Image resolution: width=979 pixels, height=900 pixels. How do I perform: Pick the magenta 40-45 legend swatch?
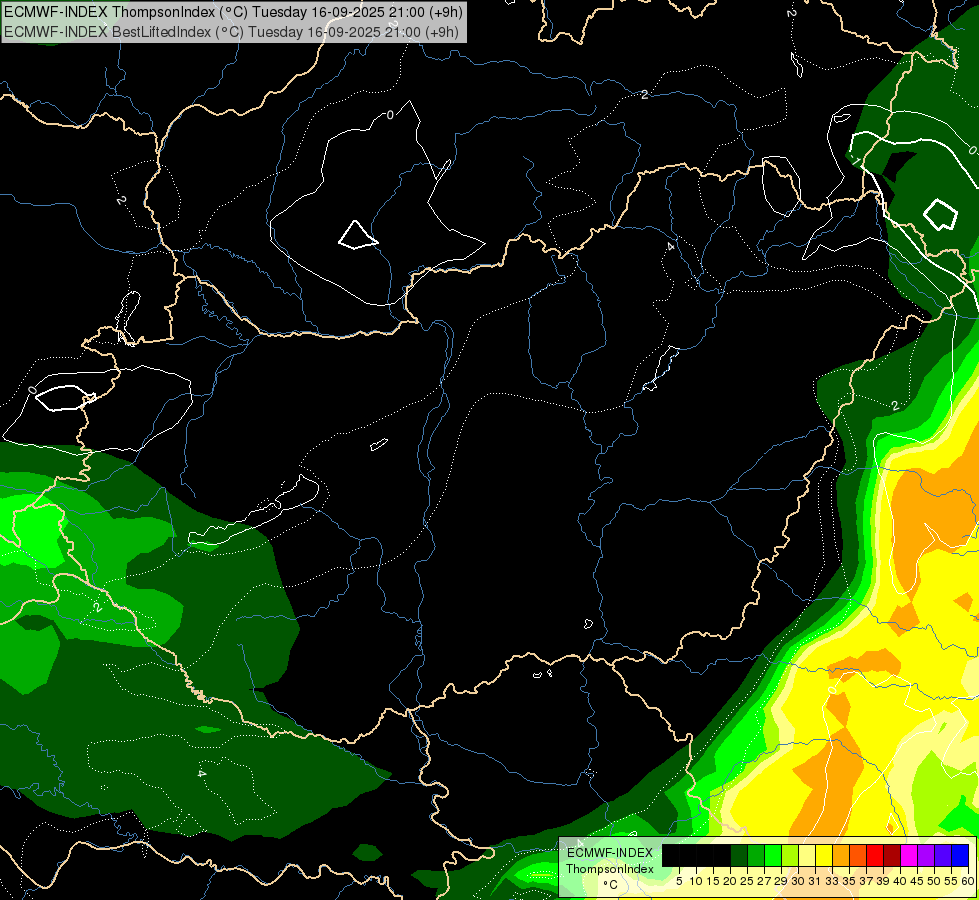click(x=909, y=856)
